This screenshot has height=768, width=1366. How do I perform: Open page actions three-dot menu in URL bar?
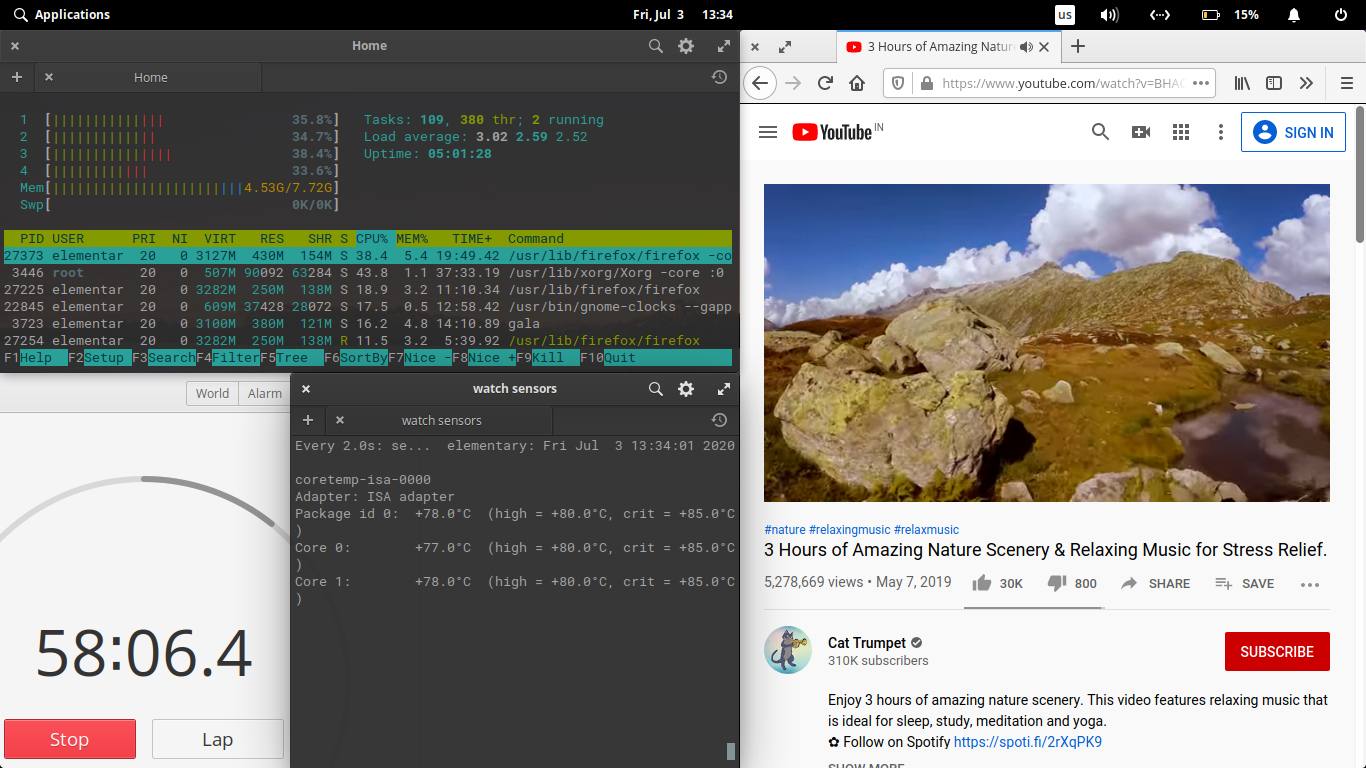(1202, 83)
